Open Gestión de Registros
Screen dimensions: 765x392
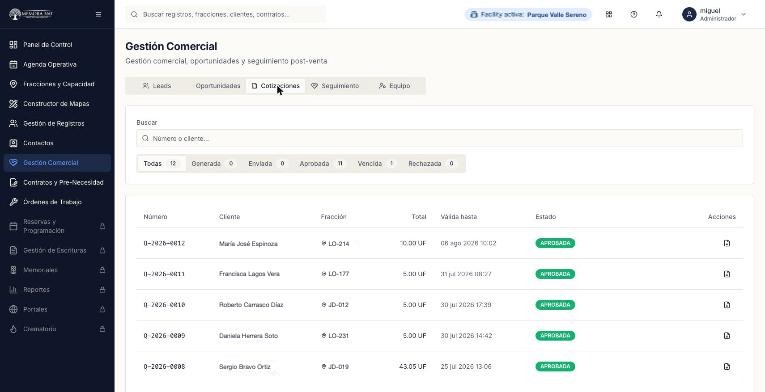pyautogui.click(x=57, y=124)
